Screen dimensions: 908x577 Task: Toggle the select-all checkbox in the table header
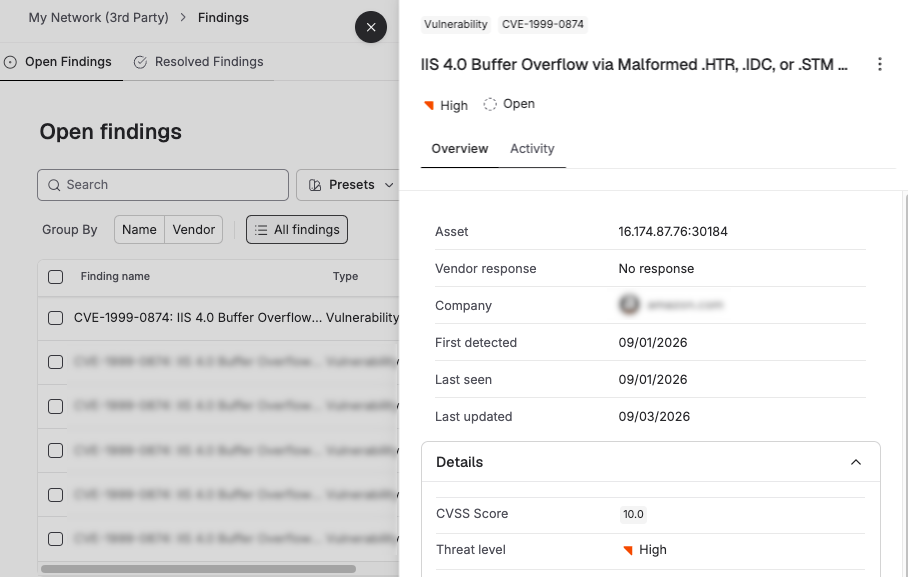pyautogui.click(x=56, y=277)
